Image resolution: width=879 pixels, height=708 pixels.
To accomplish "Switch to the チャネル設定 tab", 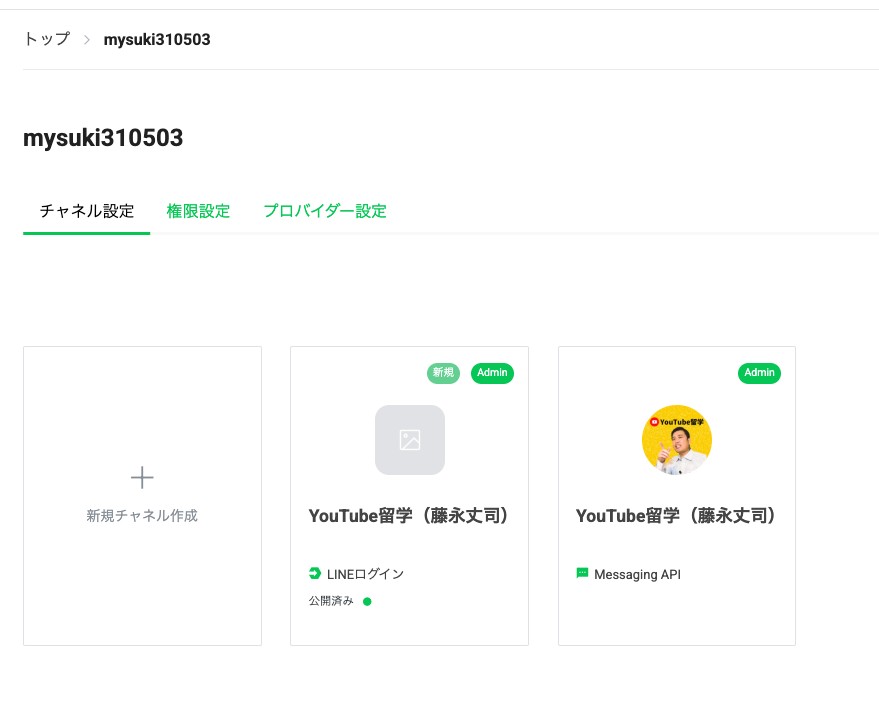I will point(86,211).
